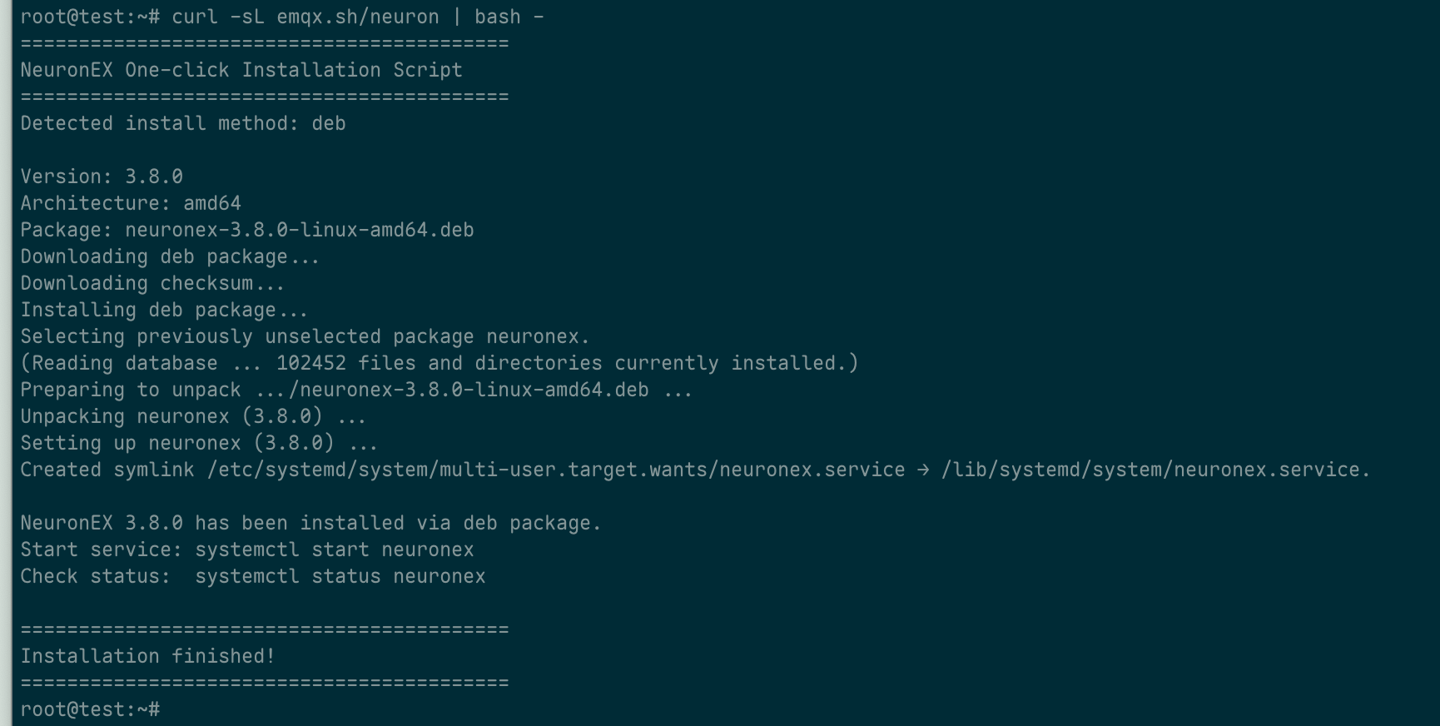The image size is (1440, 726).
Task: Click the "systemctl status neuronex" command text
Action: coord(340,576)
